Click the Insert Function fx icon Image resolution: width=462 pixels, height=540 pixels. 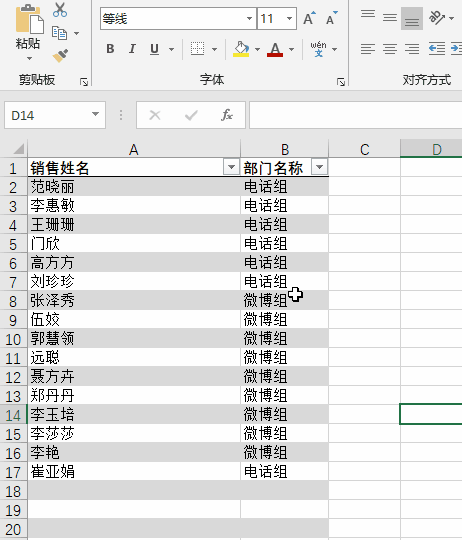click(227, 115)
